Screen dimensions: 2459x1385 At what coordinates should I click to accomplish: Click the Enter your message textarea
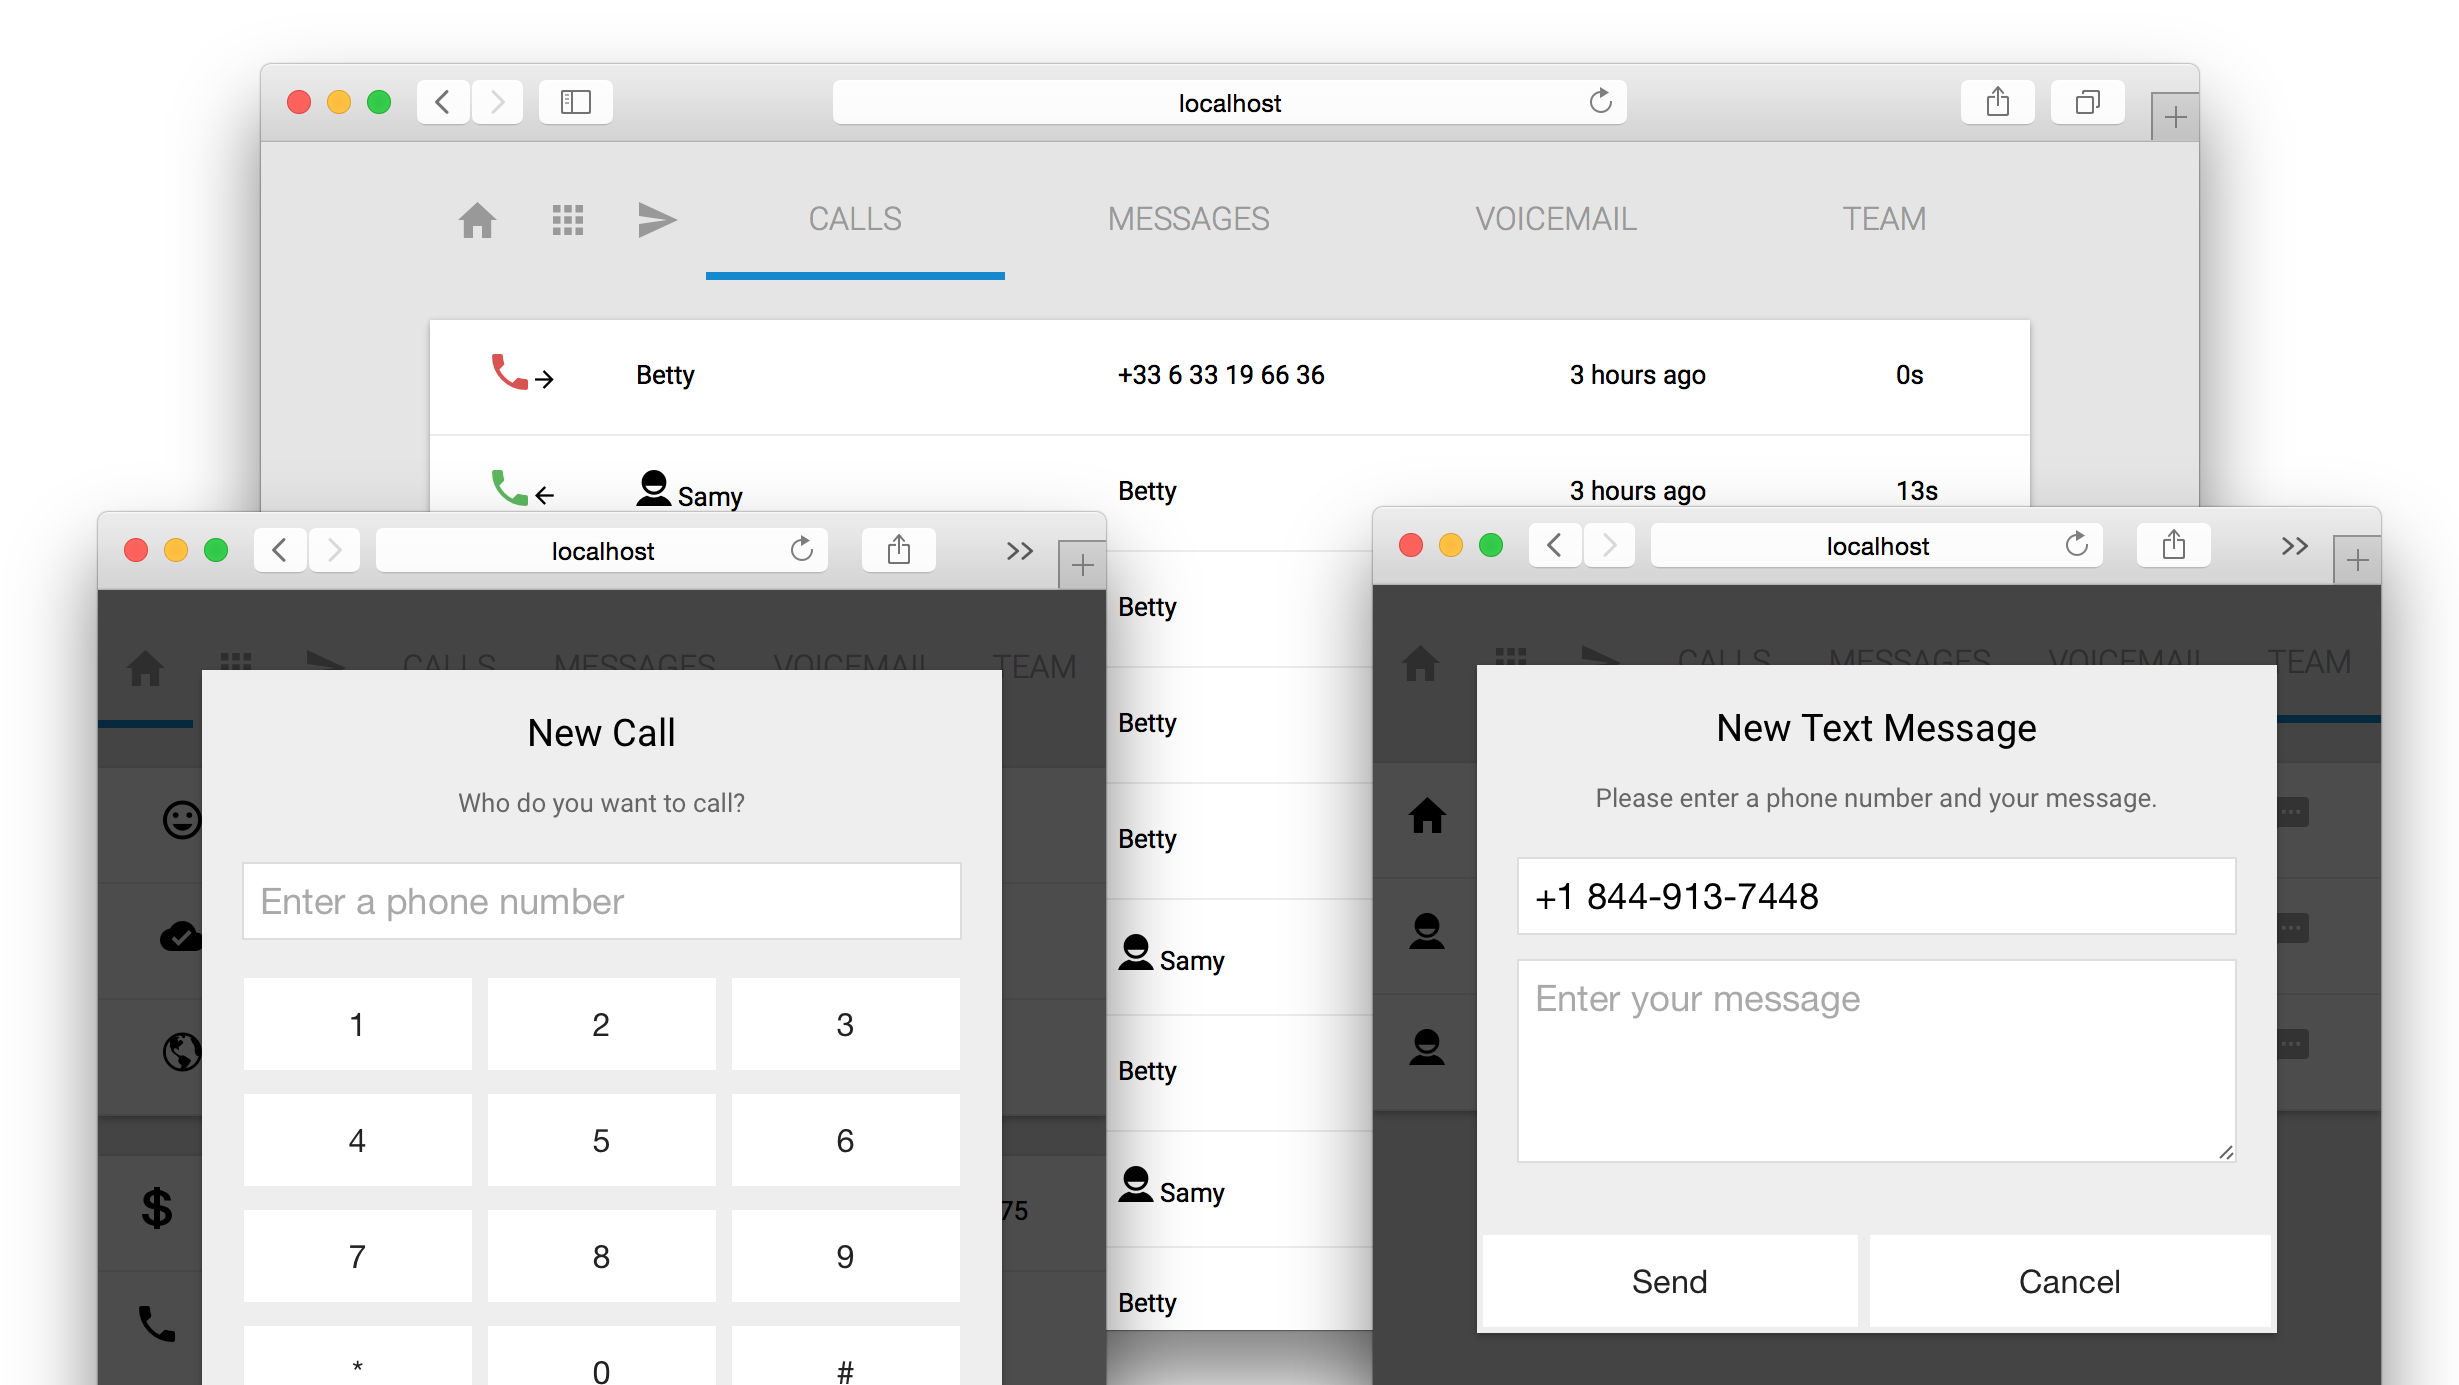click(1875, 1060)
